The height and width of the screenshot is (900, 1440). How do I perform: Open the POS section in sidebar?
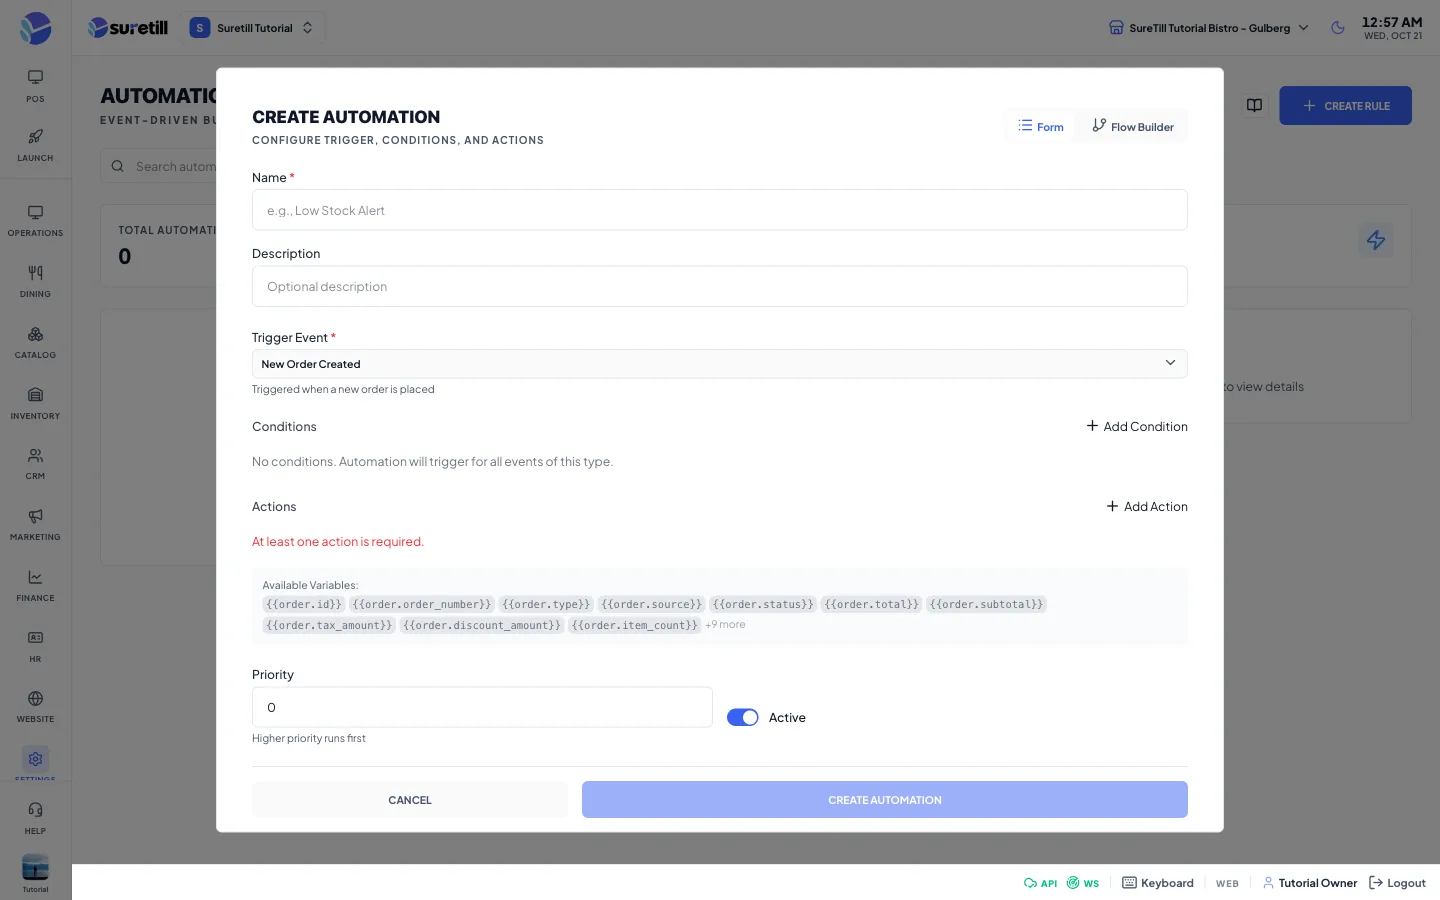35,86
